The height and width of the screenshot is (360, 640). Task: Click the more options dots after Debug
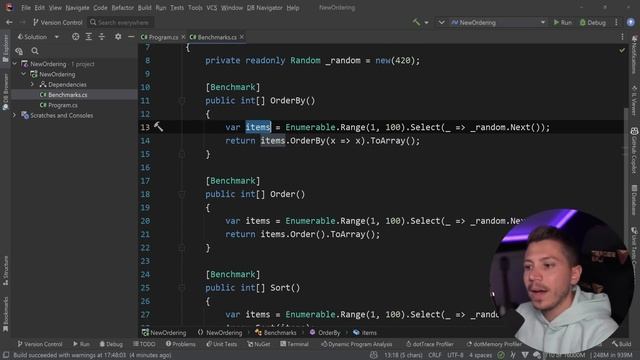pos(616,22)
